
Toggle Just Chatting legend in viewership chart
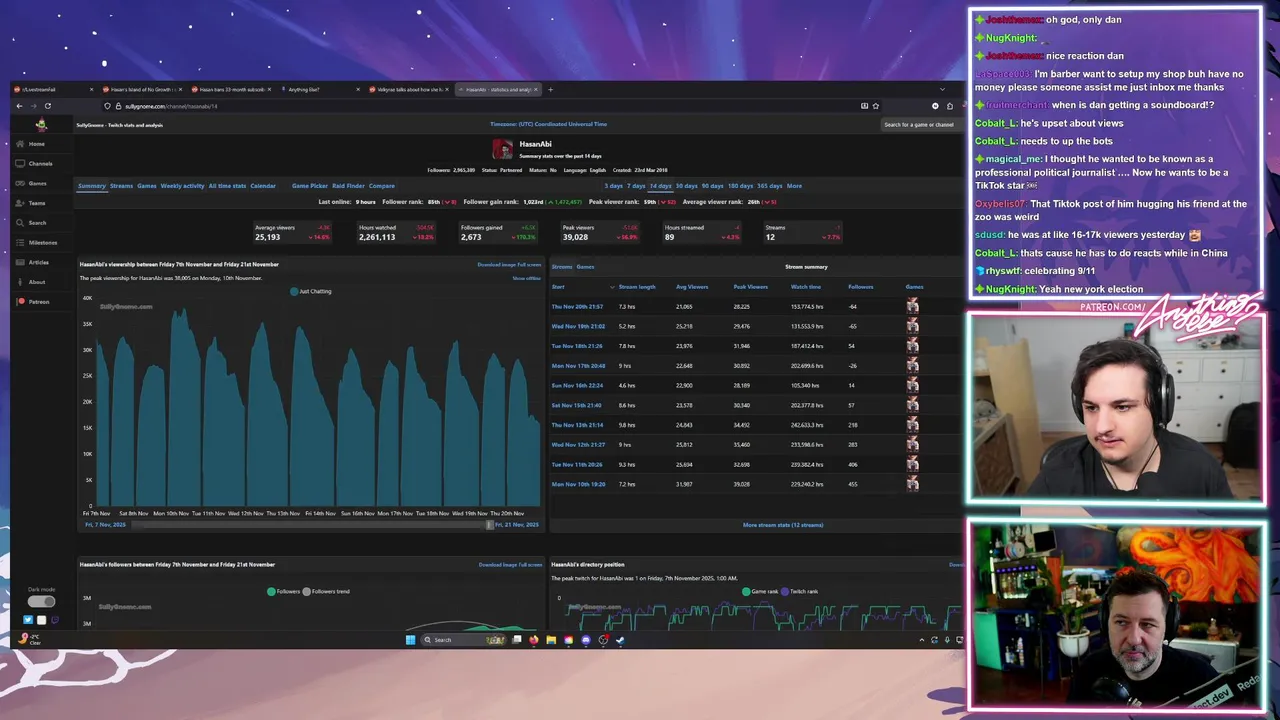click(x=310, y=291)
